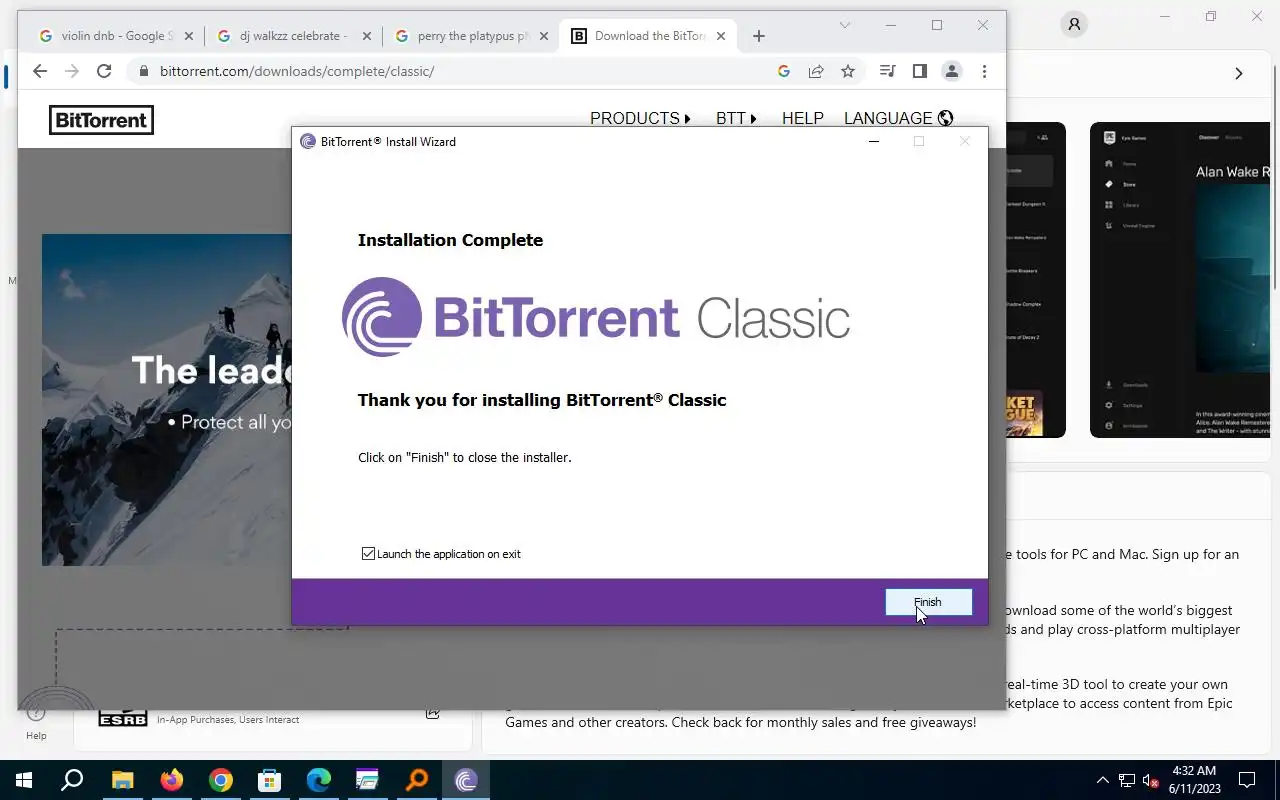
Task: Share this page from the address bar
Action: [x=816, y=71]
